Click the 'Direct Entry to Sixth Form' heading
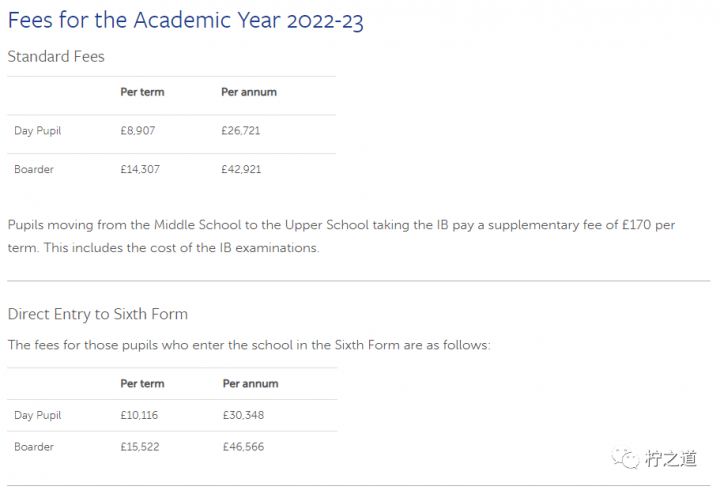Image resolution: width=720 pixels, height=490 pixels. 97,314
